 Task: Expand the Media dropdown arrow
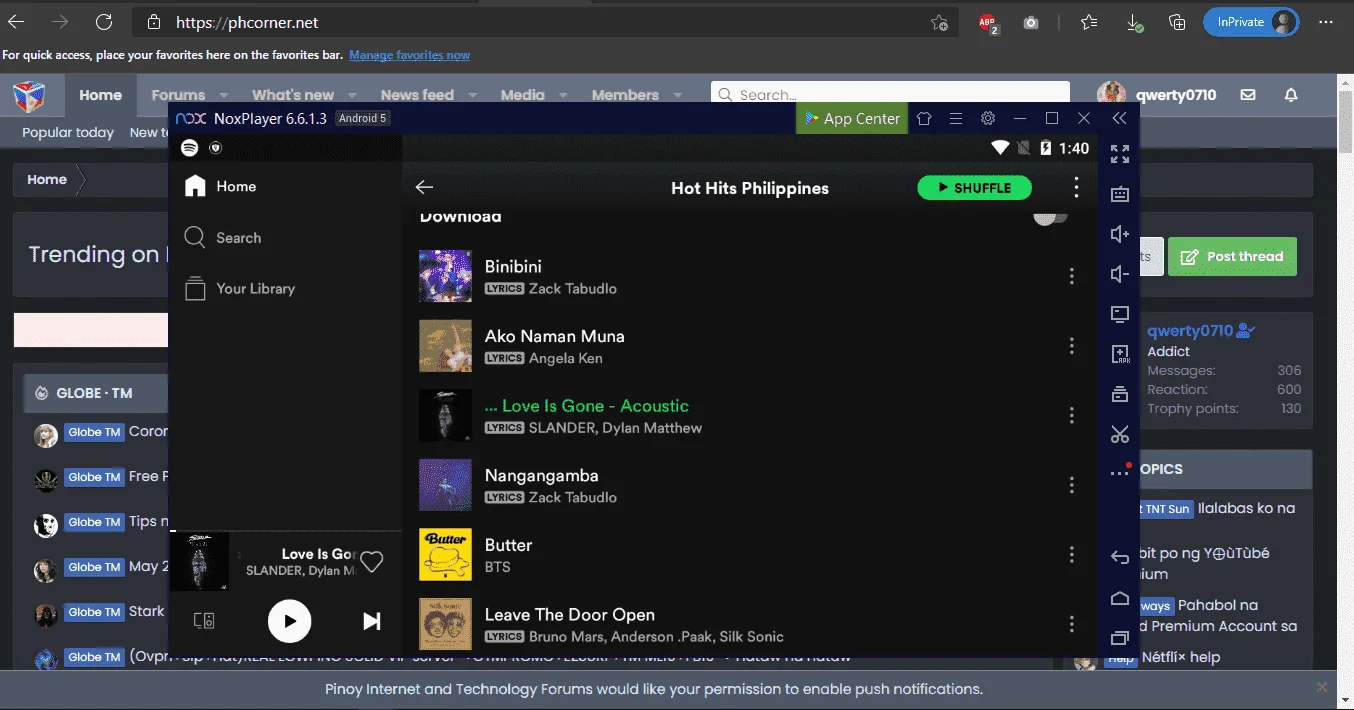click(563, 96)
